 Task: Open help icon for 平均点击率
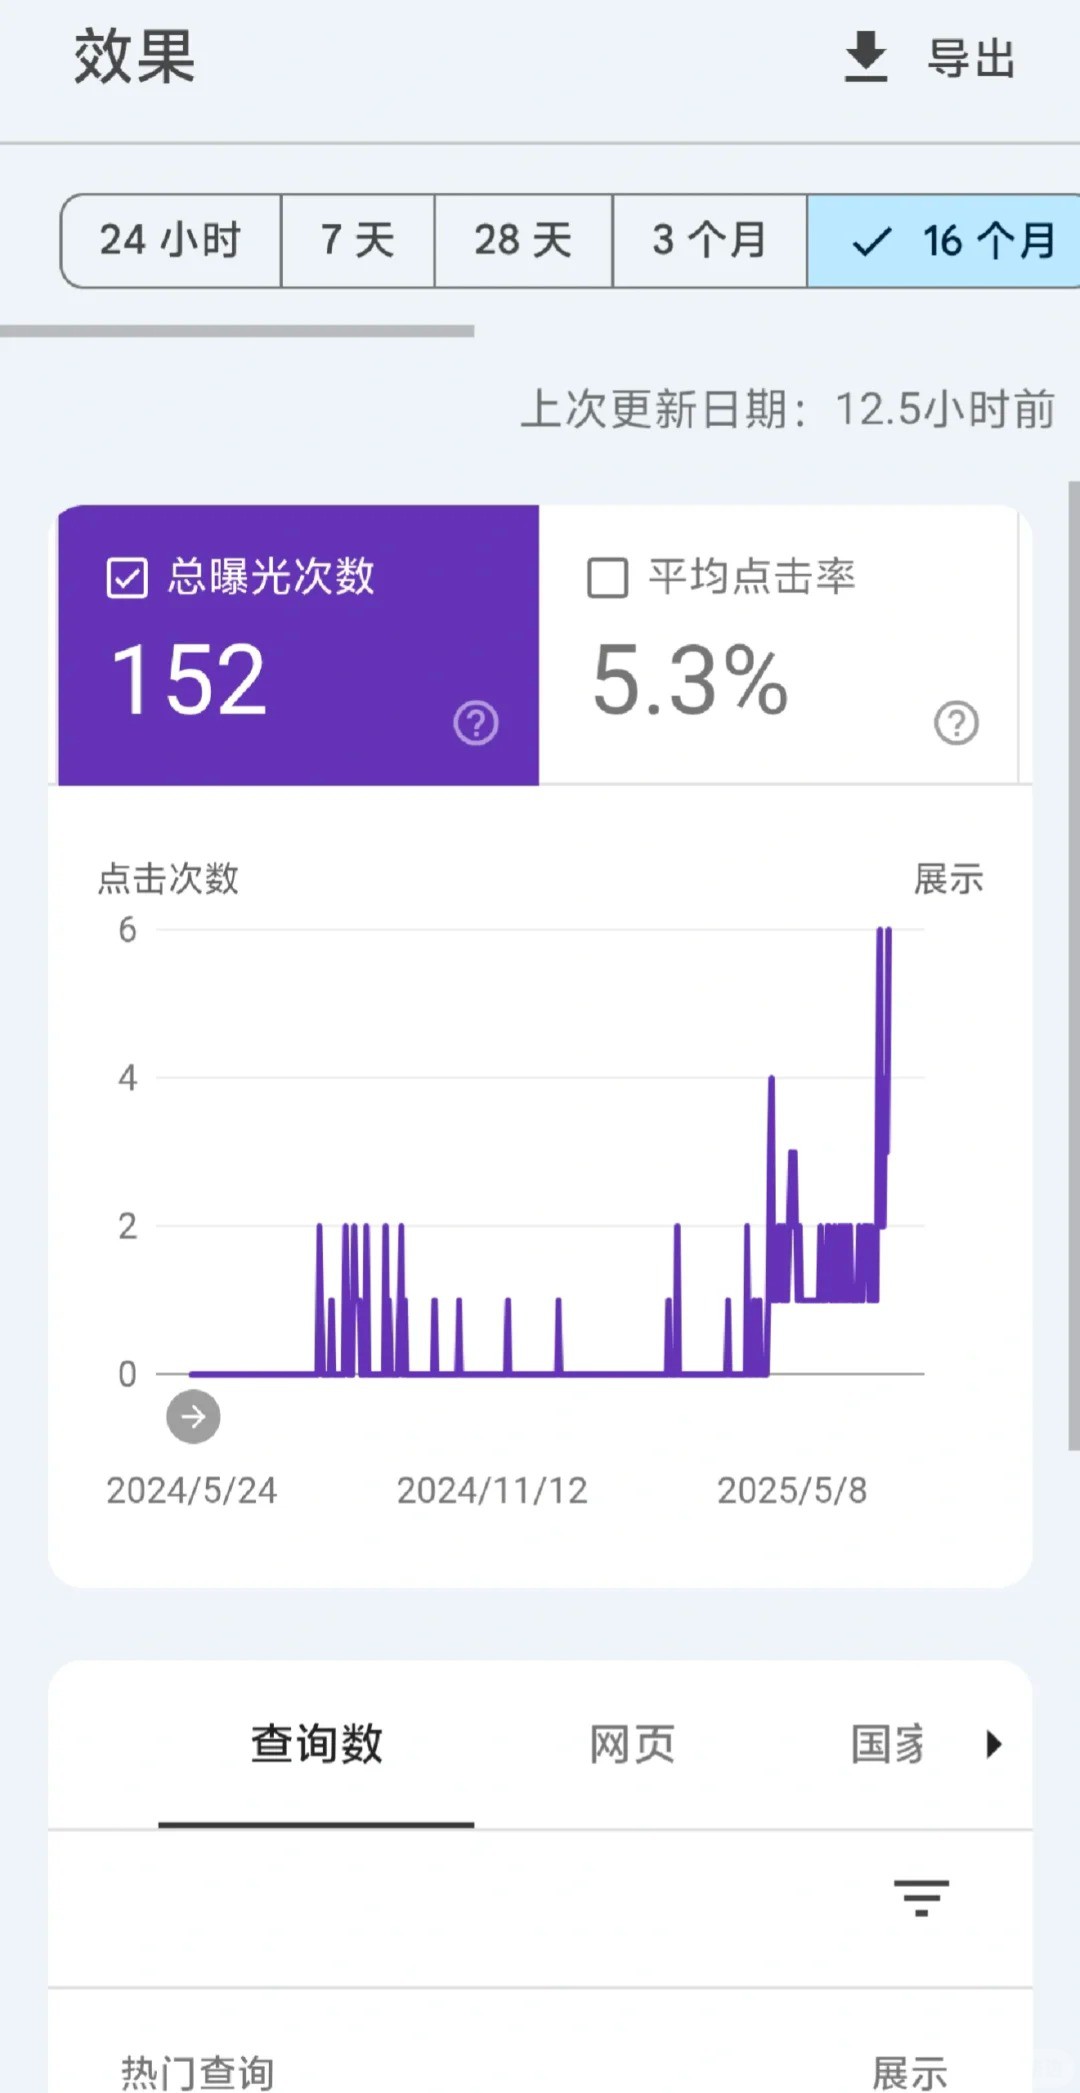tap(957, 723)
